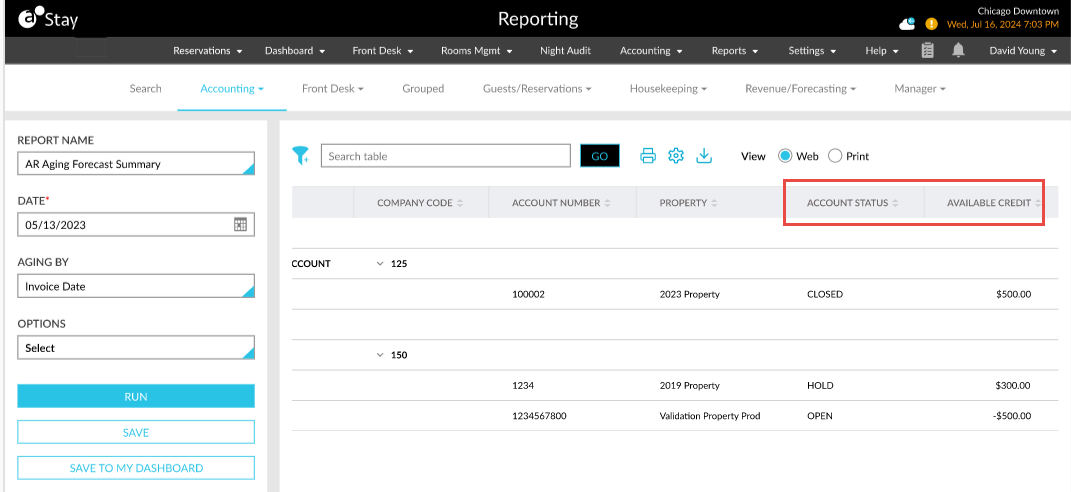Click the HOLD status cell
This screenshot has height=492, width=1071.
pos(820,385)
